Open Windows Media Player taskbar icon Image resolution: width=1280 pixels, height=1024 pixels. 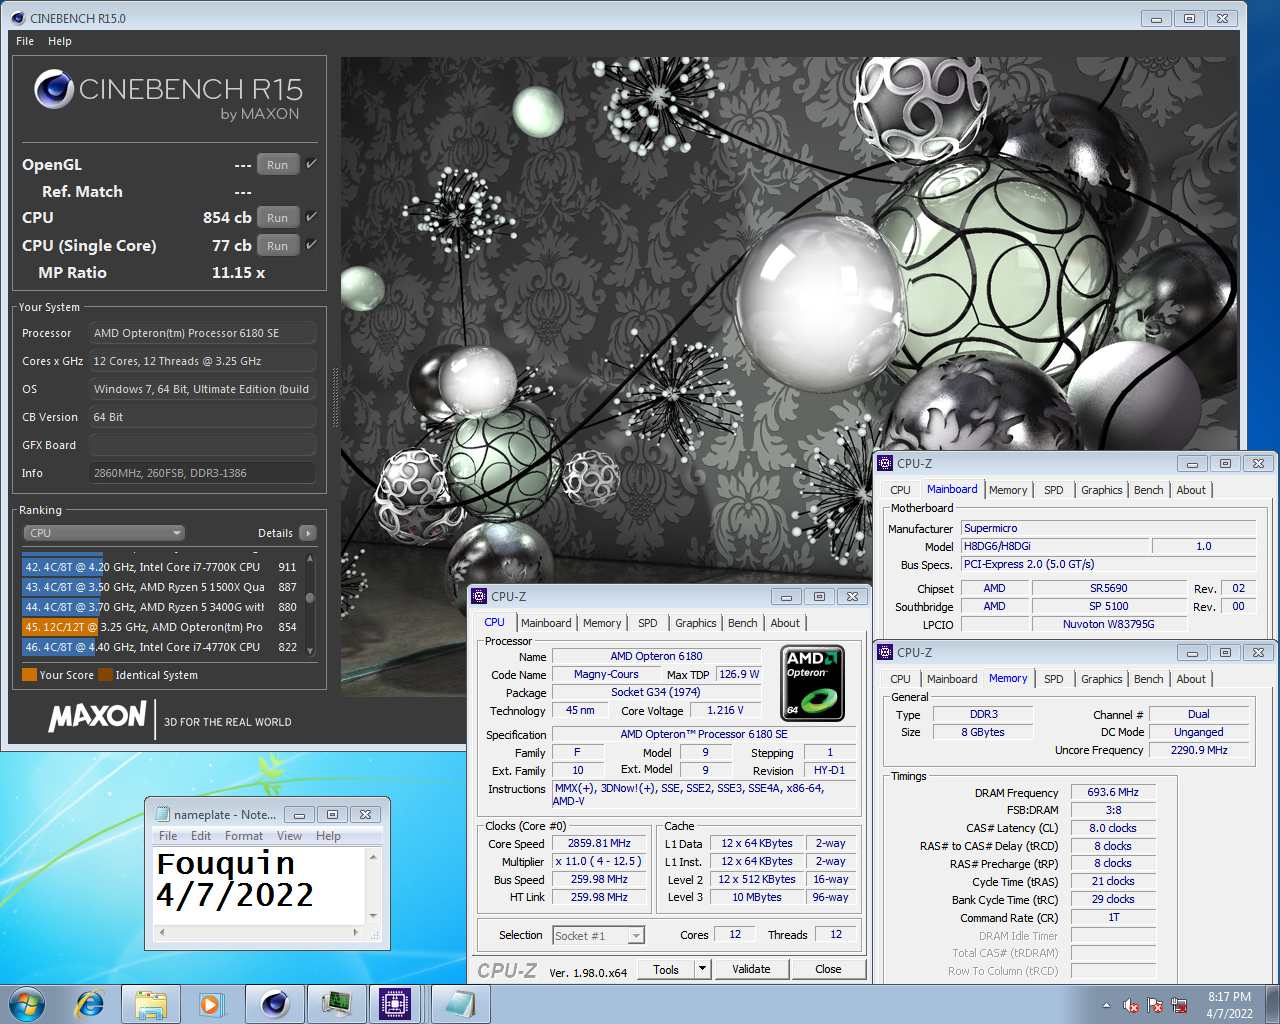(x=210, y=1004)
